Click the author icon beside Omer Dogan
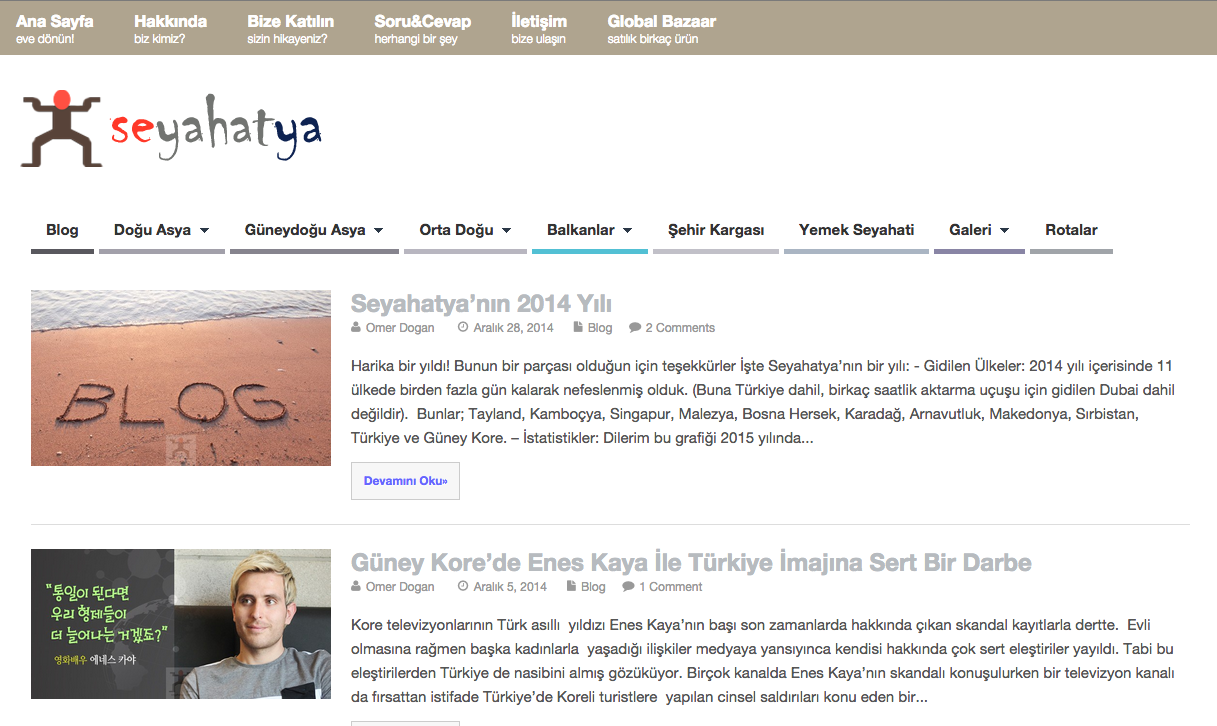This screenshot has height=726, width=1217. coord(355,327)
